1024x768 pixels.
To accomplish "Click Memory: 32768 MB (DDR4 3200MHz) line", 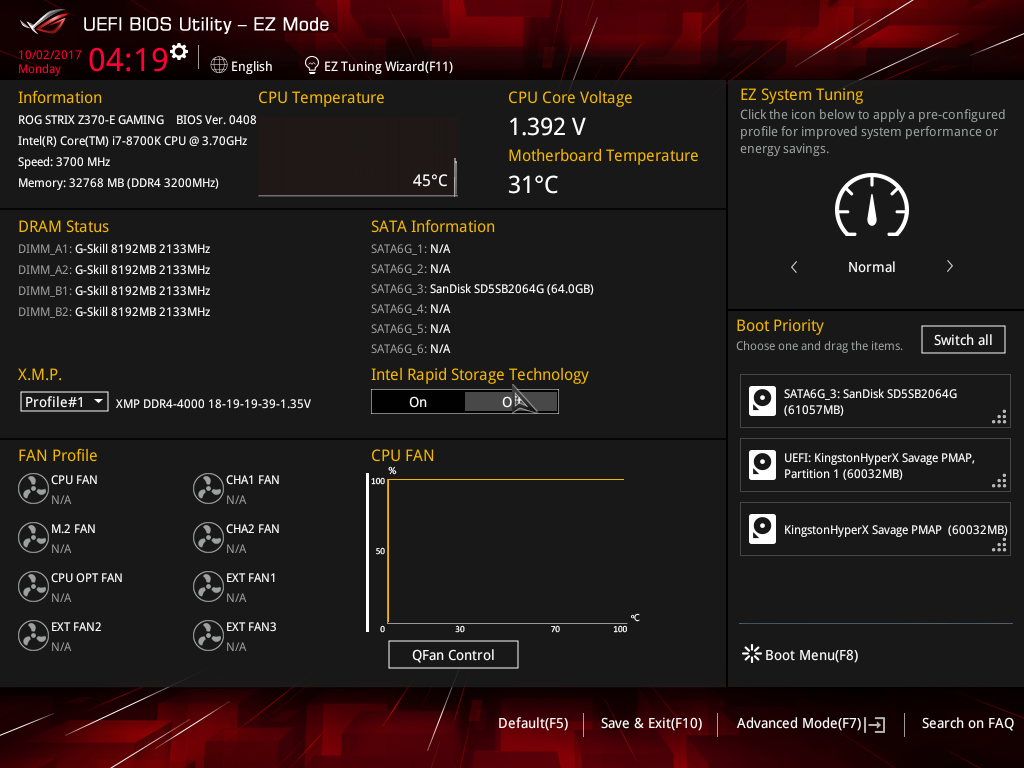I will pos(118,183).
